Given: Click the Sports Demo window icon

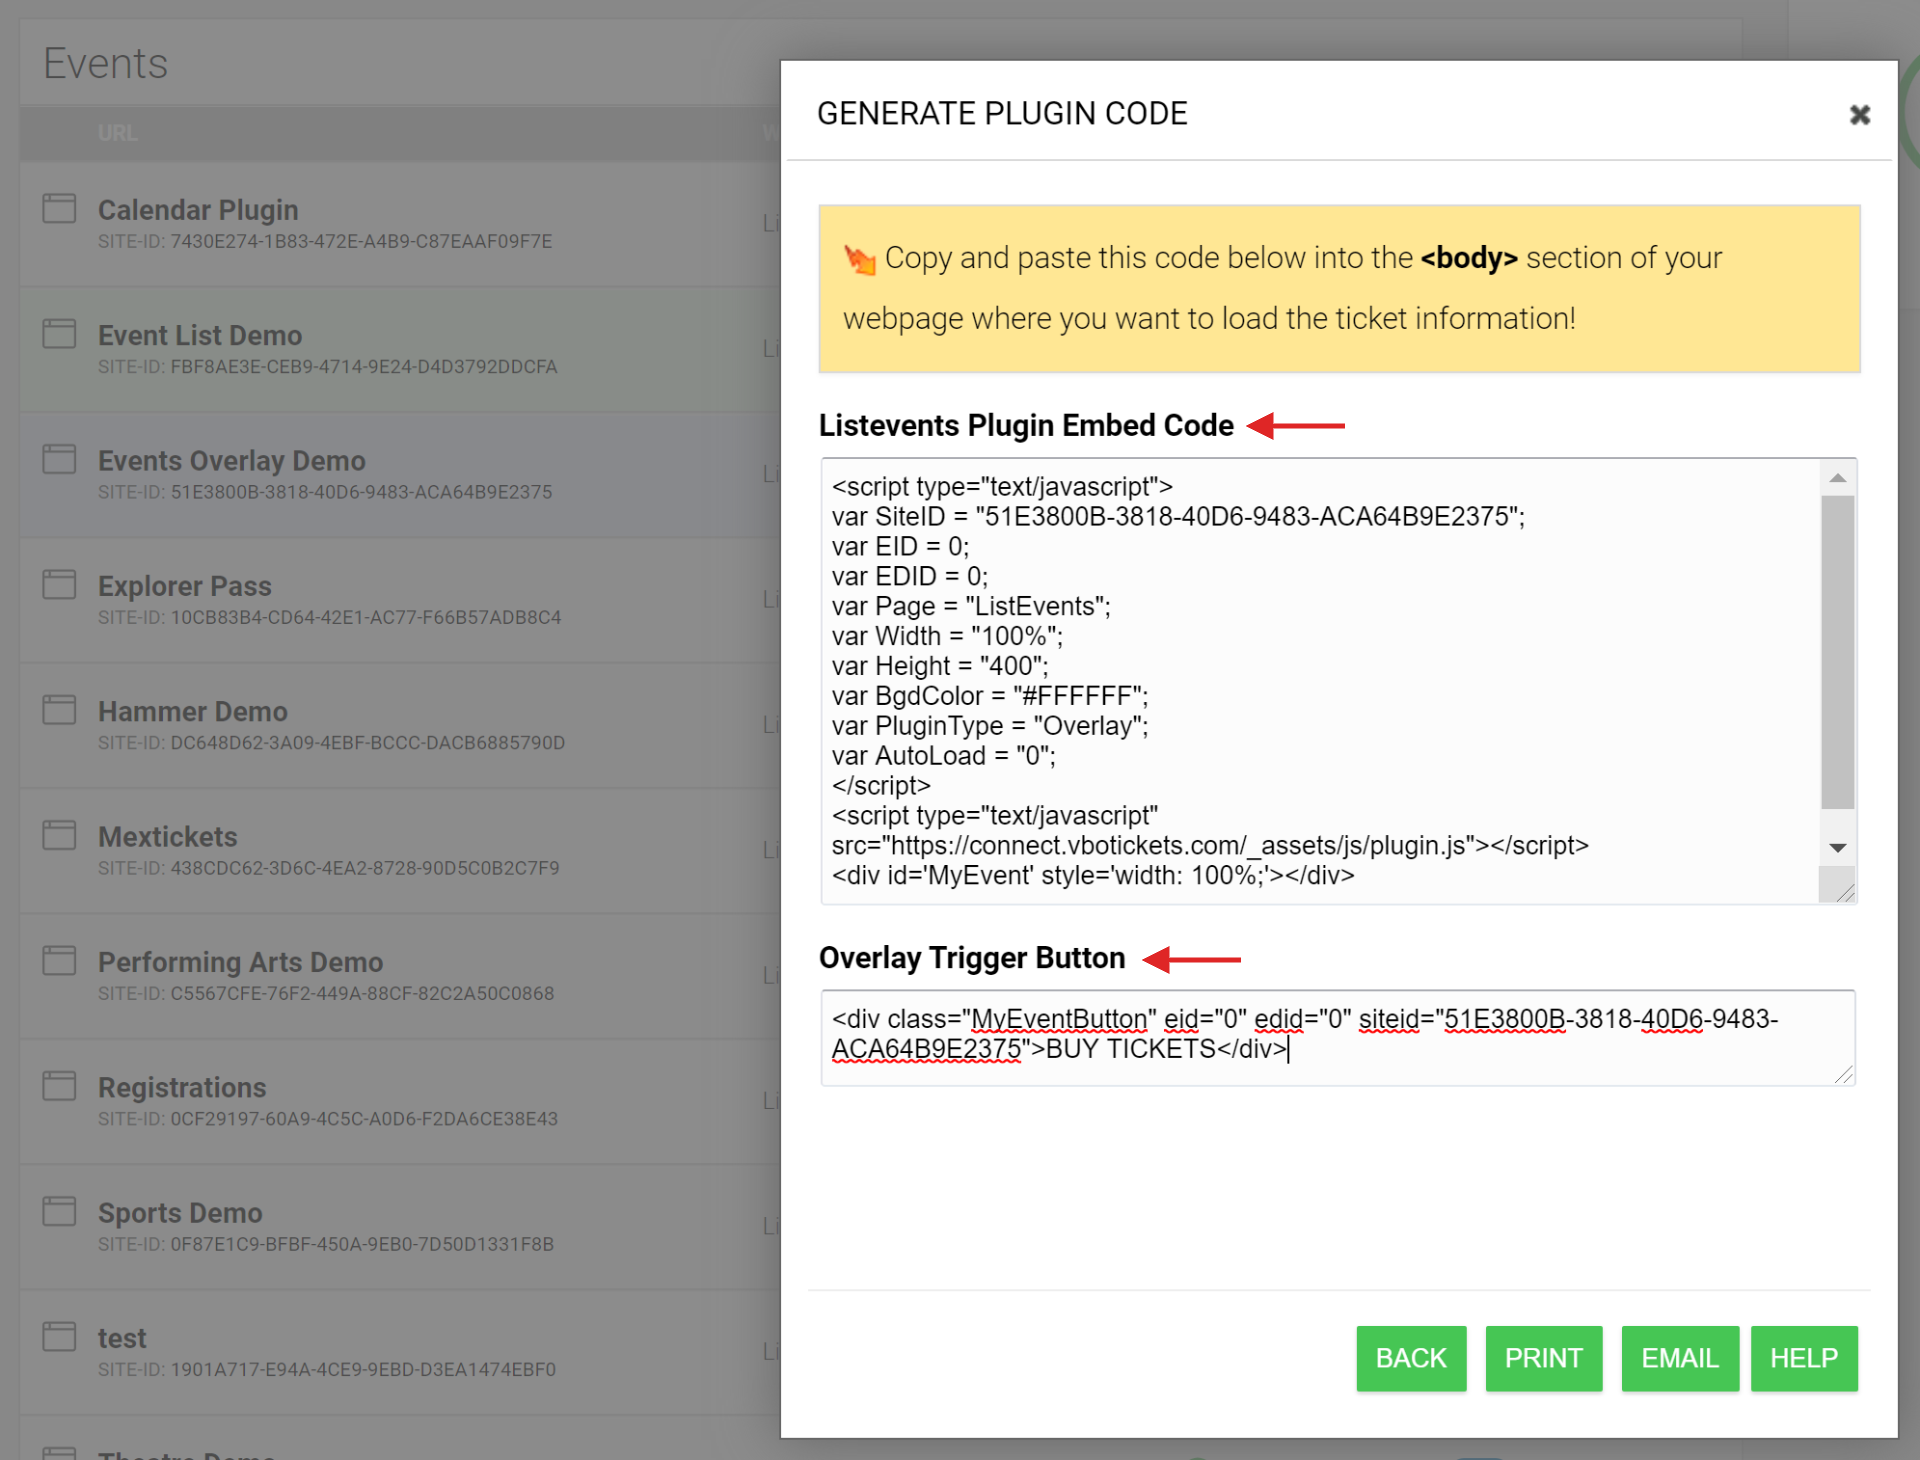Looking at the screenshot, I should pyautogui.click(x=59, y=1211).
